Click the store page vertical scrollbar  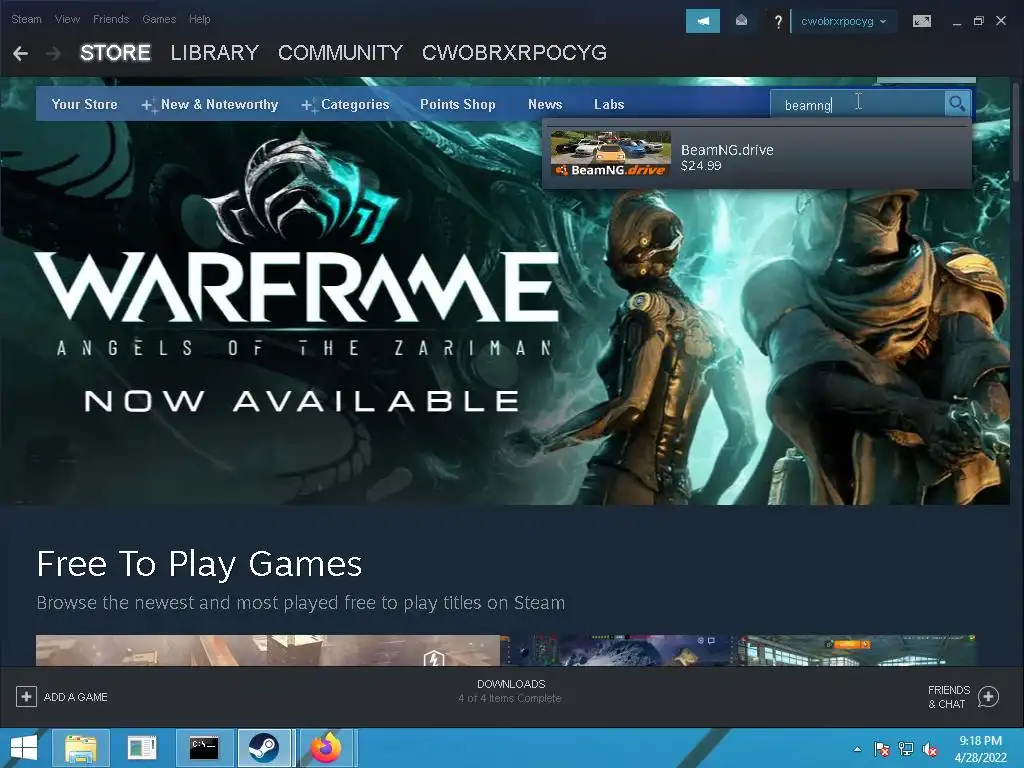point(1016,131)
